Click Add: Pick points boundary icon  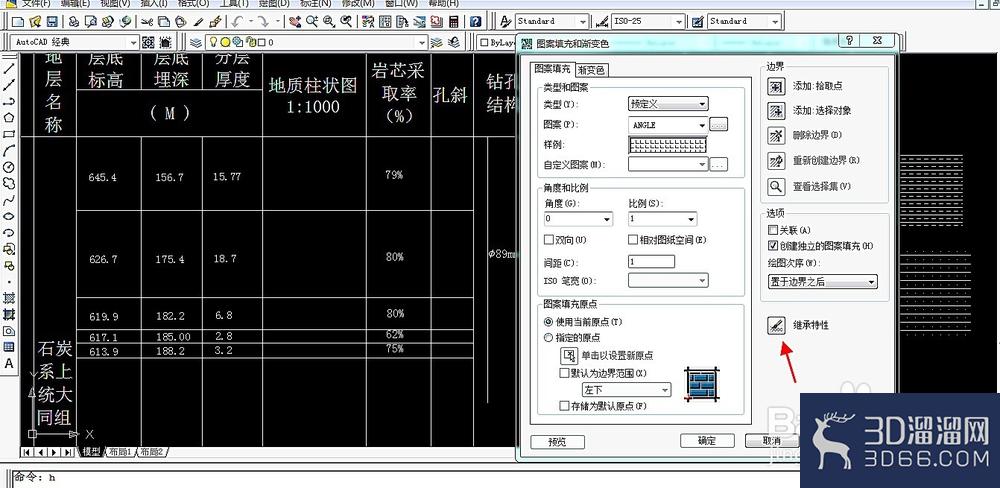click(x=776, y=86)
